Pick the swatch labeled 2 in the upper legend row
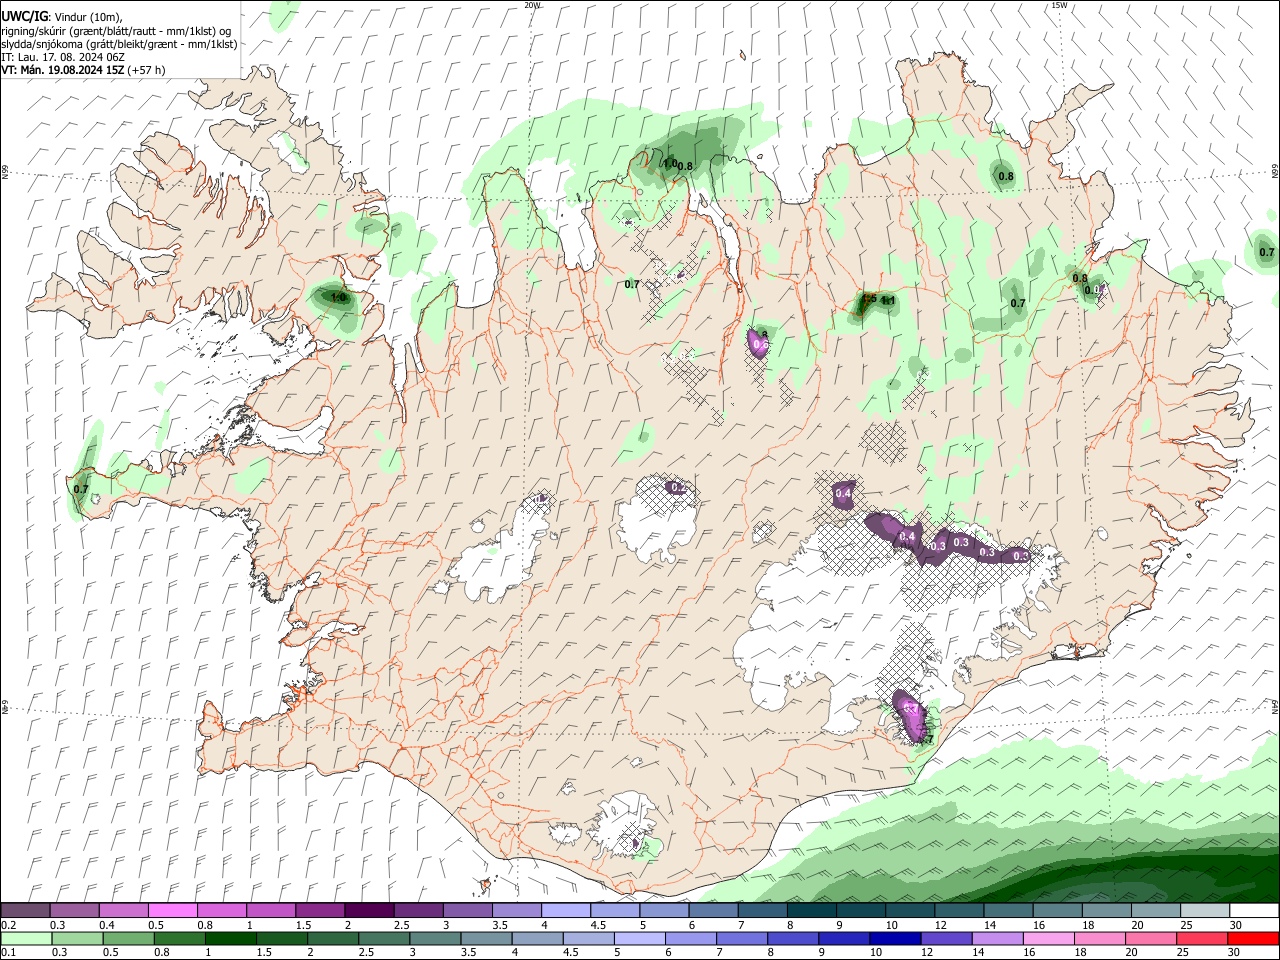Screen dimensions: 1280x960 pos(369,911)
